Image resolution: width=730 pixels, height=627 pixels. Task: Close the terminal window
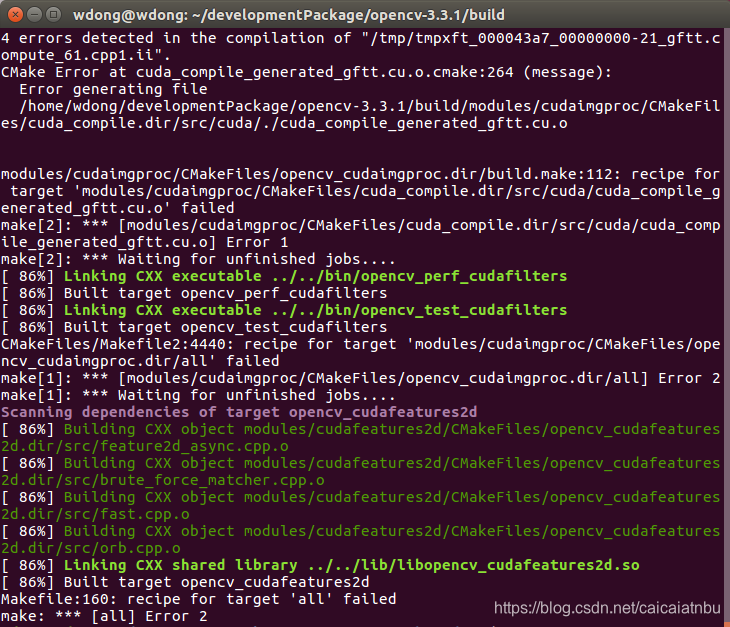15,14
